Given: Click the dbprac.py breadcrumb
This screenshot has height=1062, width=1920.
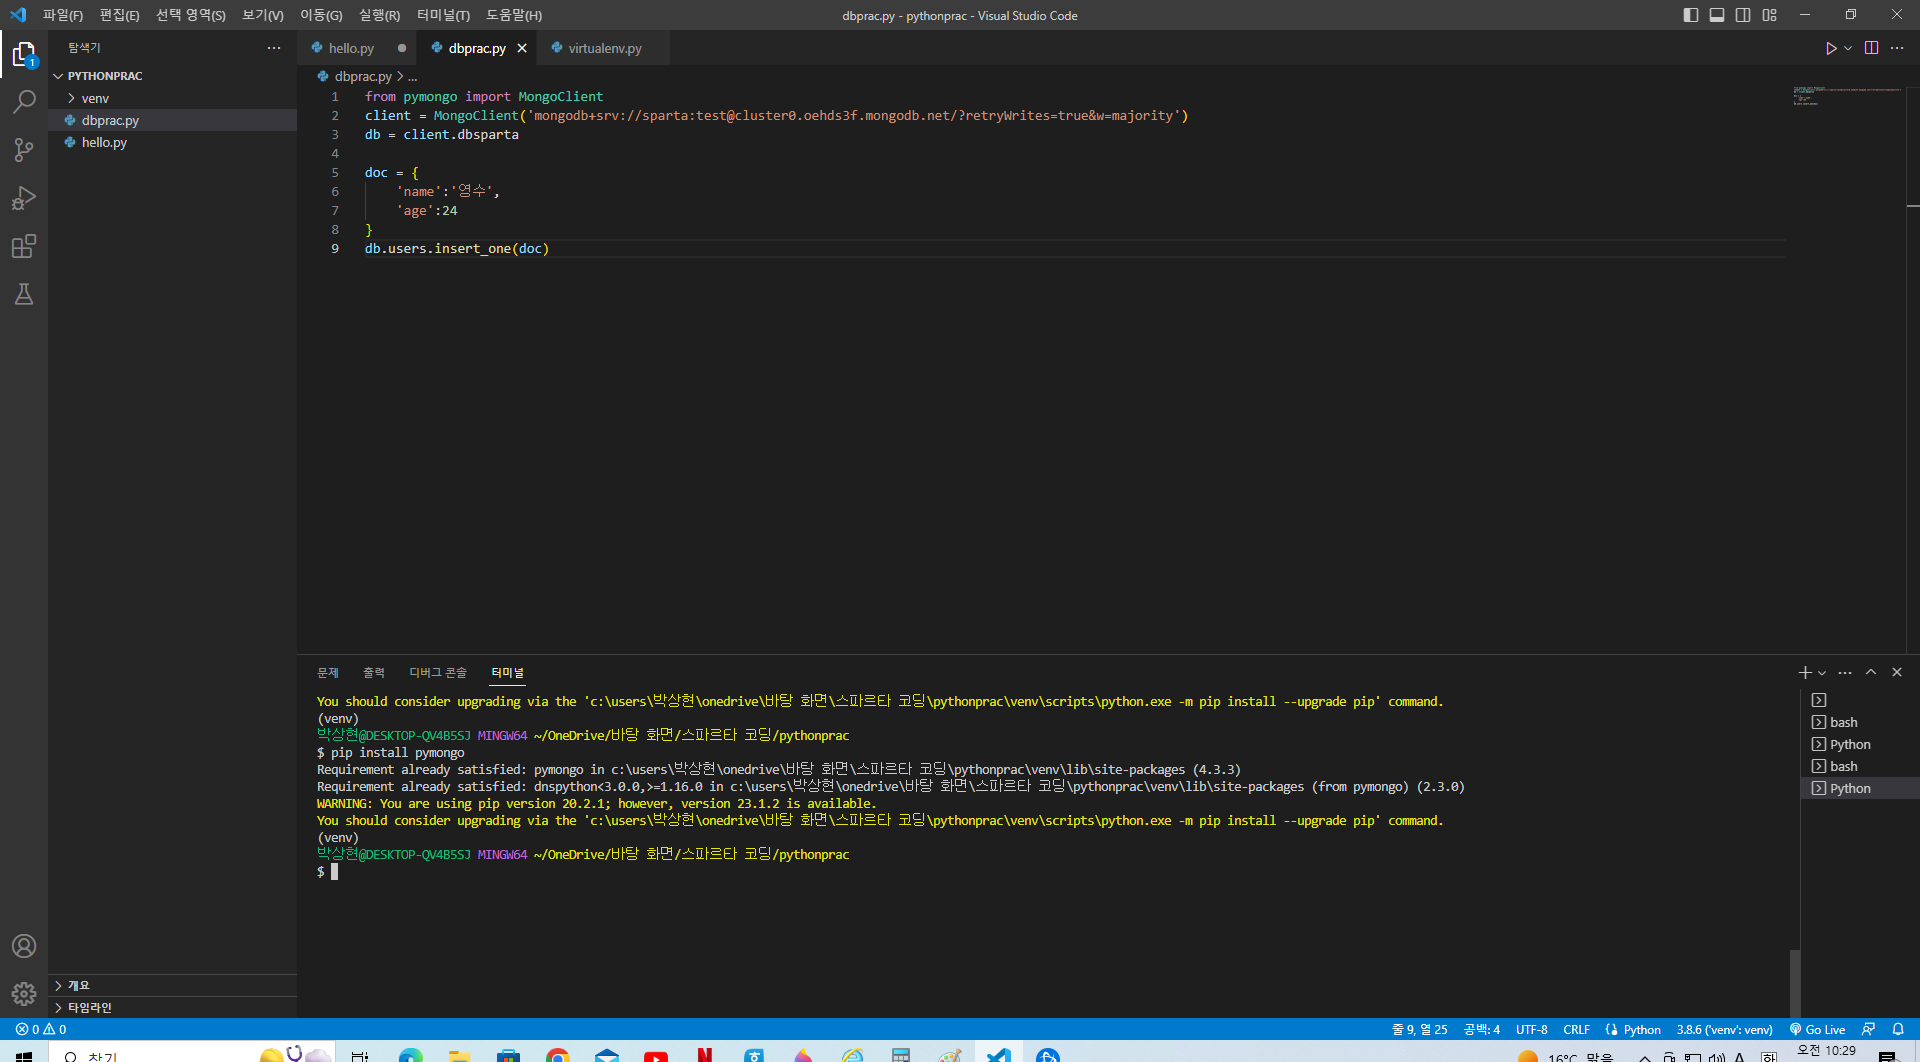Looking at the screenshot, I should pos(363,76).
